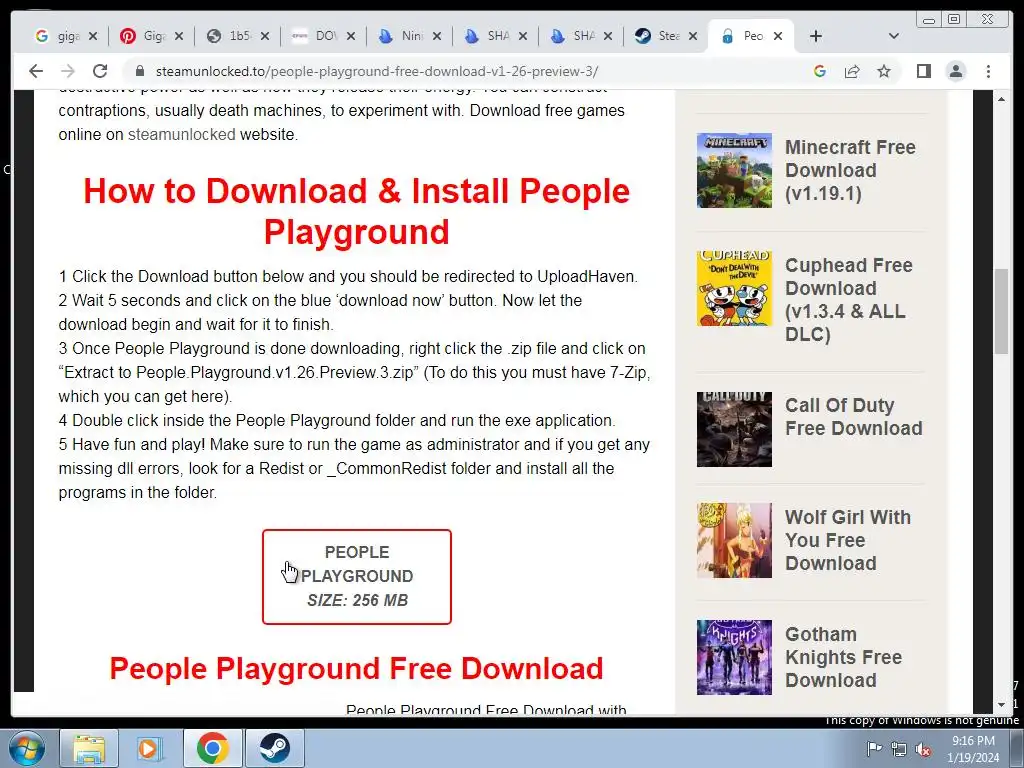Open Steam from the taskbar
The height and width of the screenshot is (768, 1024).
click(274, 748)
